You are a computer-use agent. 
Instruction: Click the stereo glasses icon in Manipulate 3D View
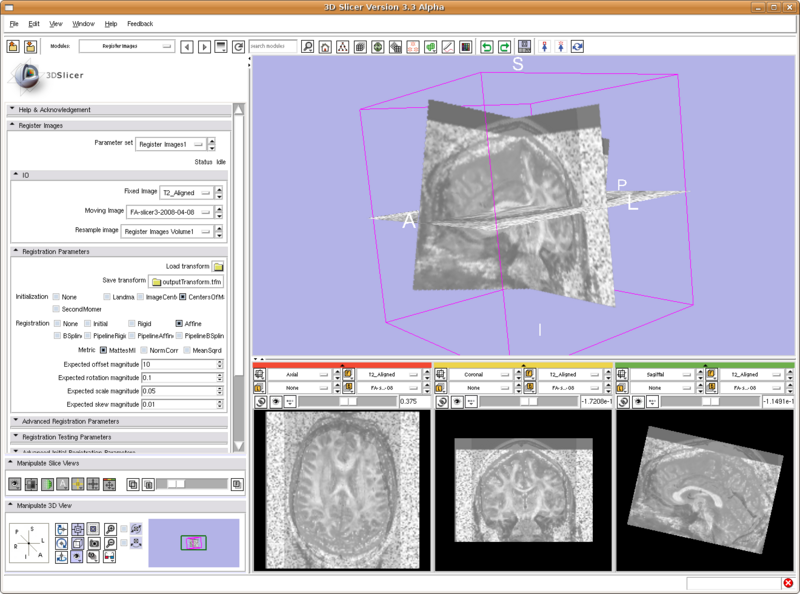click(x=110, y=557)
